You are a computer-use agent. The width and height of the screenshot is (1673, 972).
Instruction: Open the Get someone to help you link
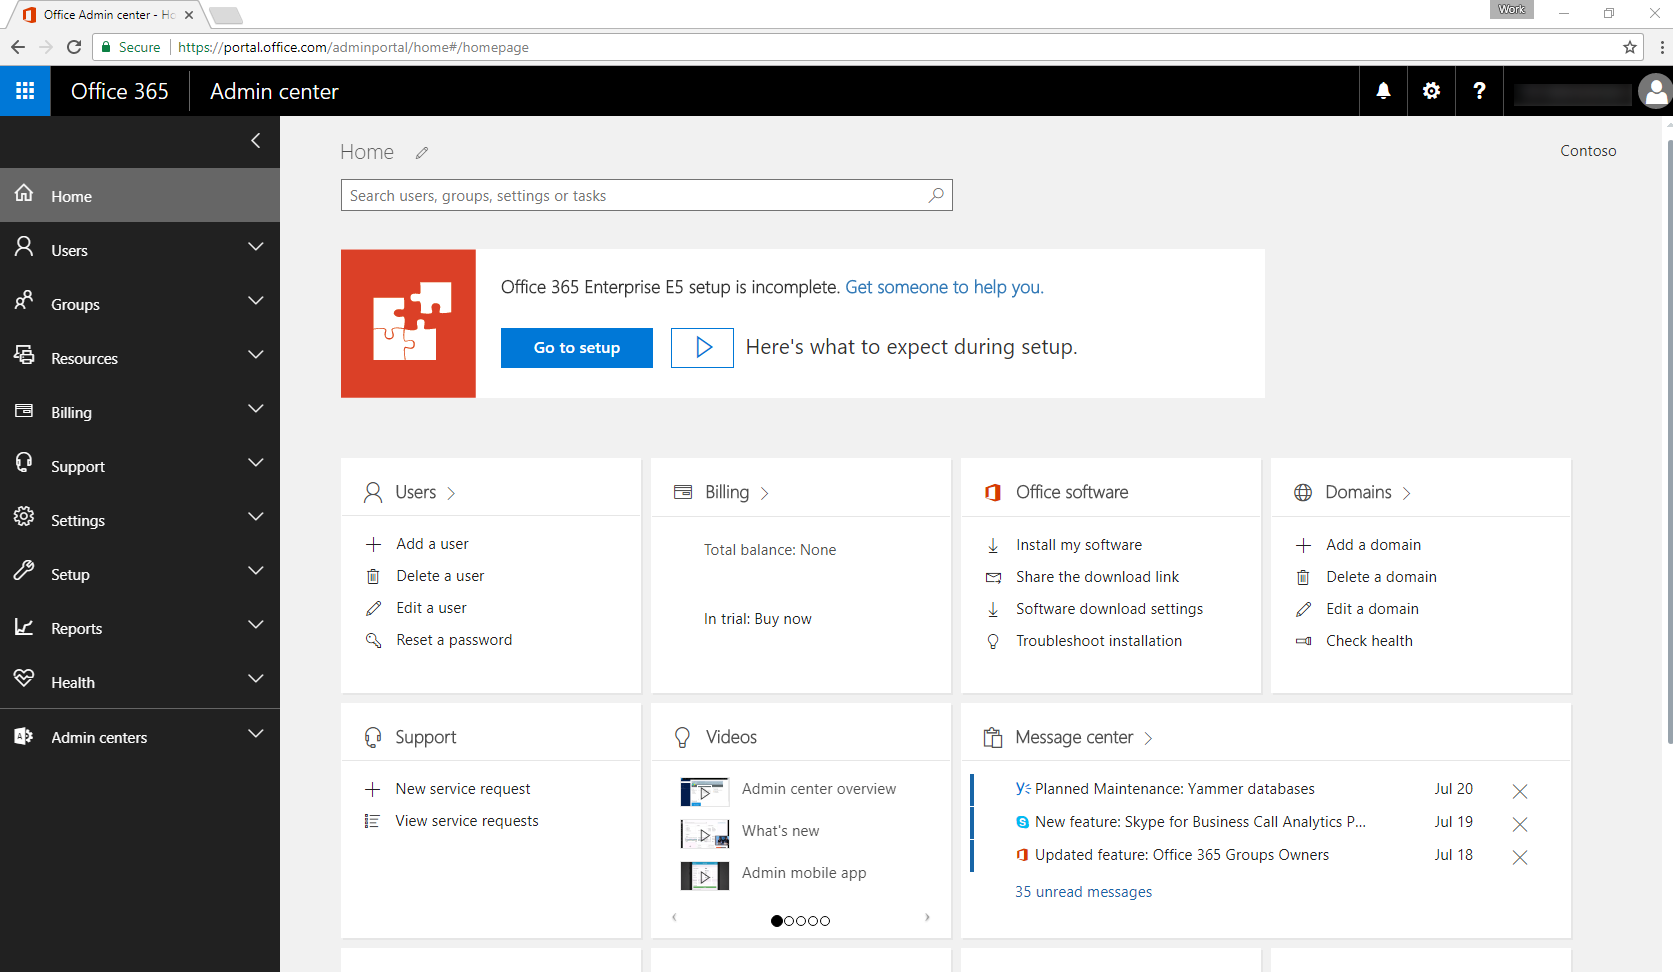(x=944, y=287)
